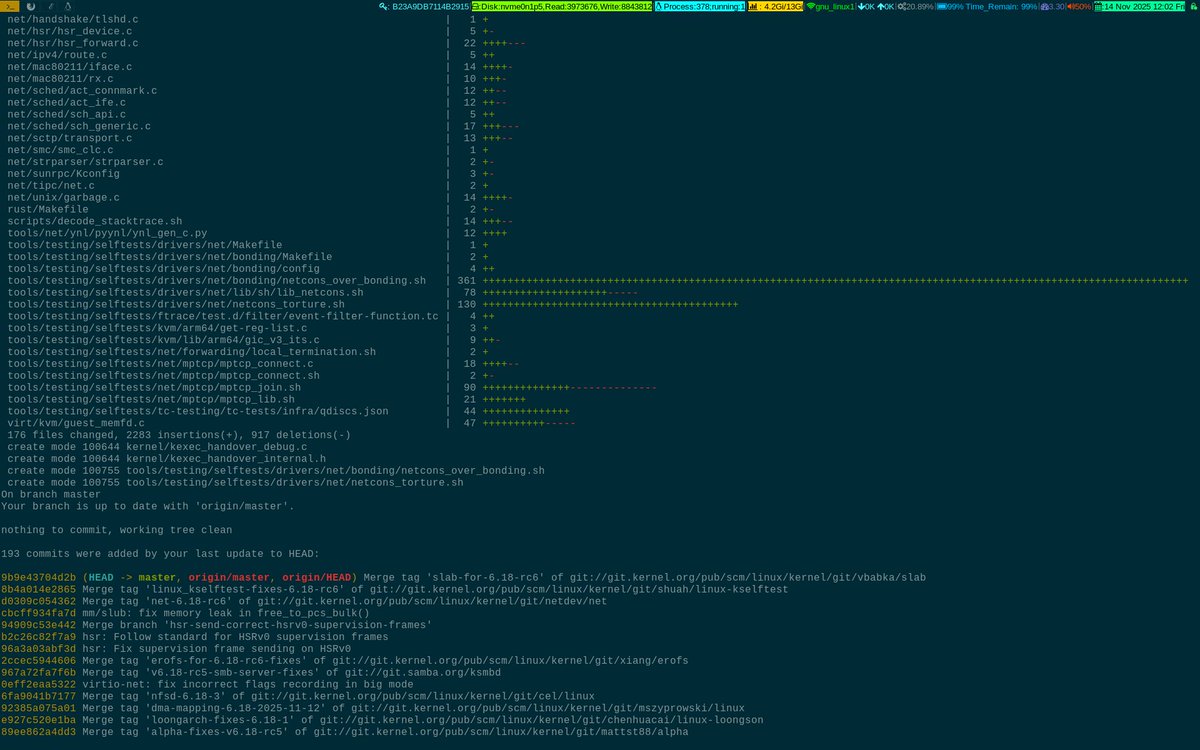The image size is (1200, 750).
Task: Click commit hash 2ccec5944606
Action: pos(40,660)
